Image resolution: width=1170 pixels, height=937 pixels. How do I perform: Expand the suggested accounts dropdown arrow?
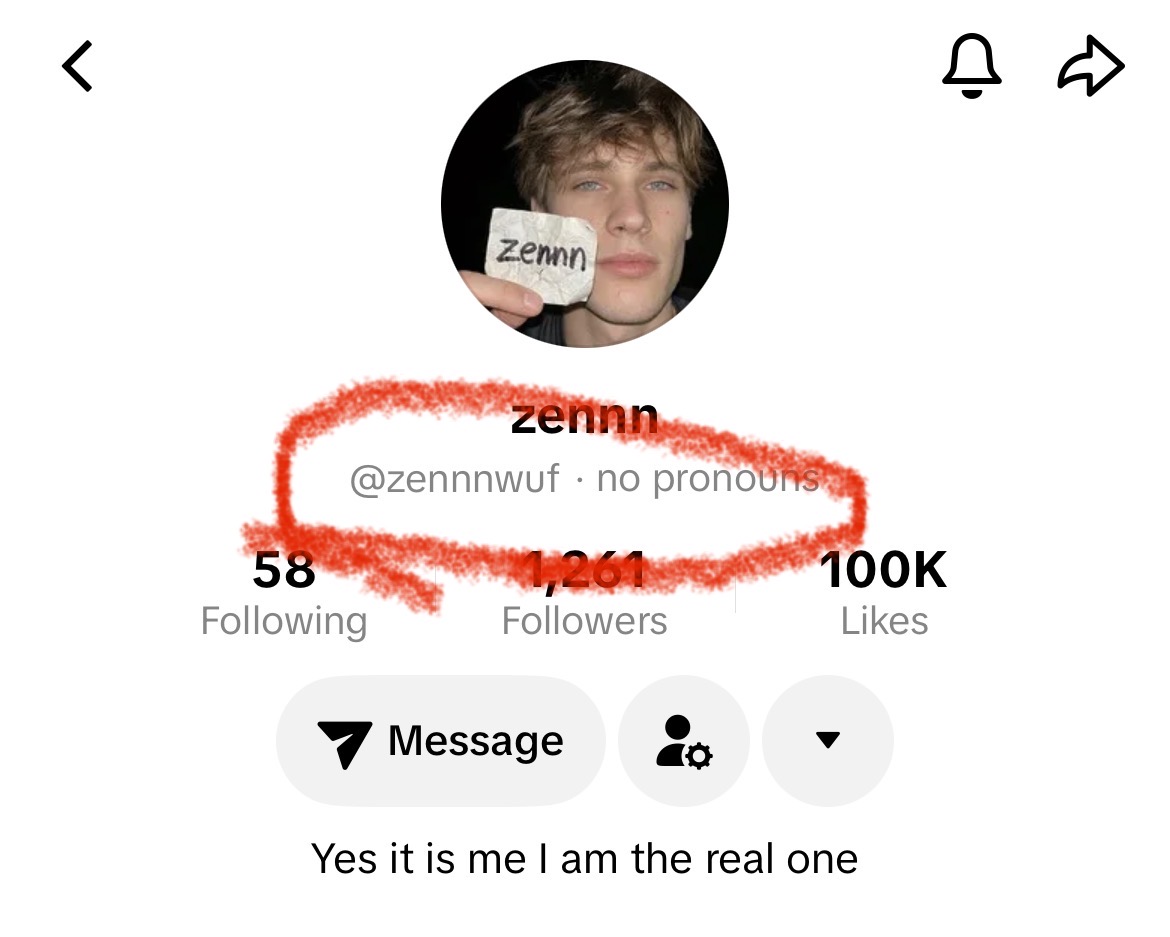pos(828,741)
